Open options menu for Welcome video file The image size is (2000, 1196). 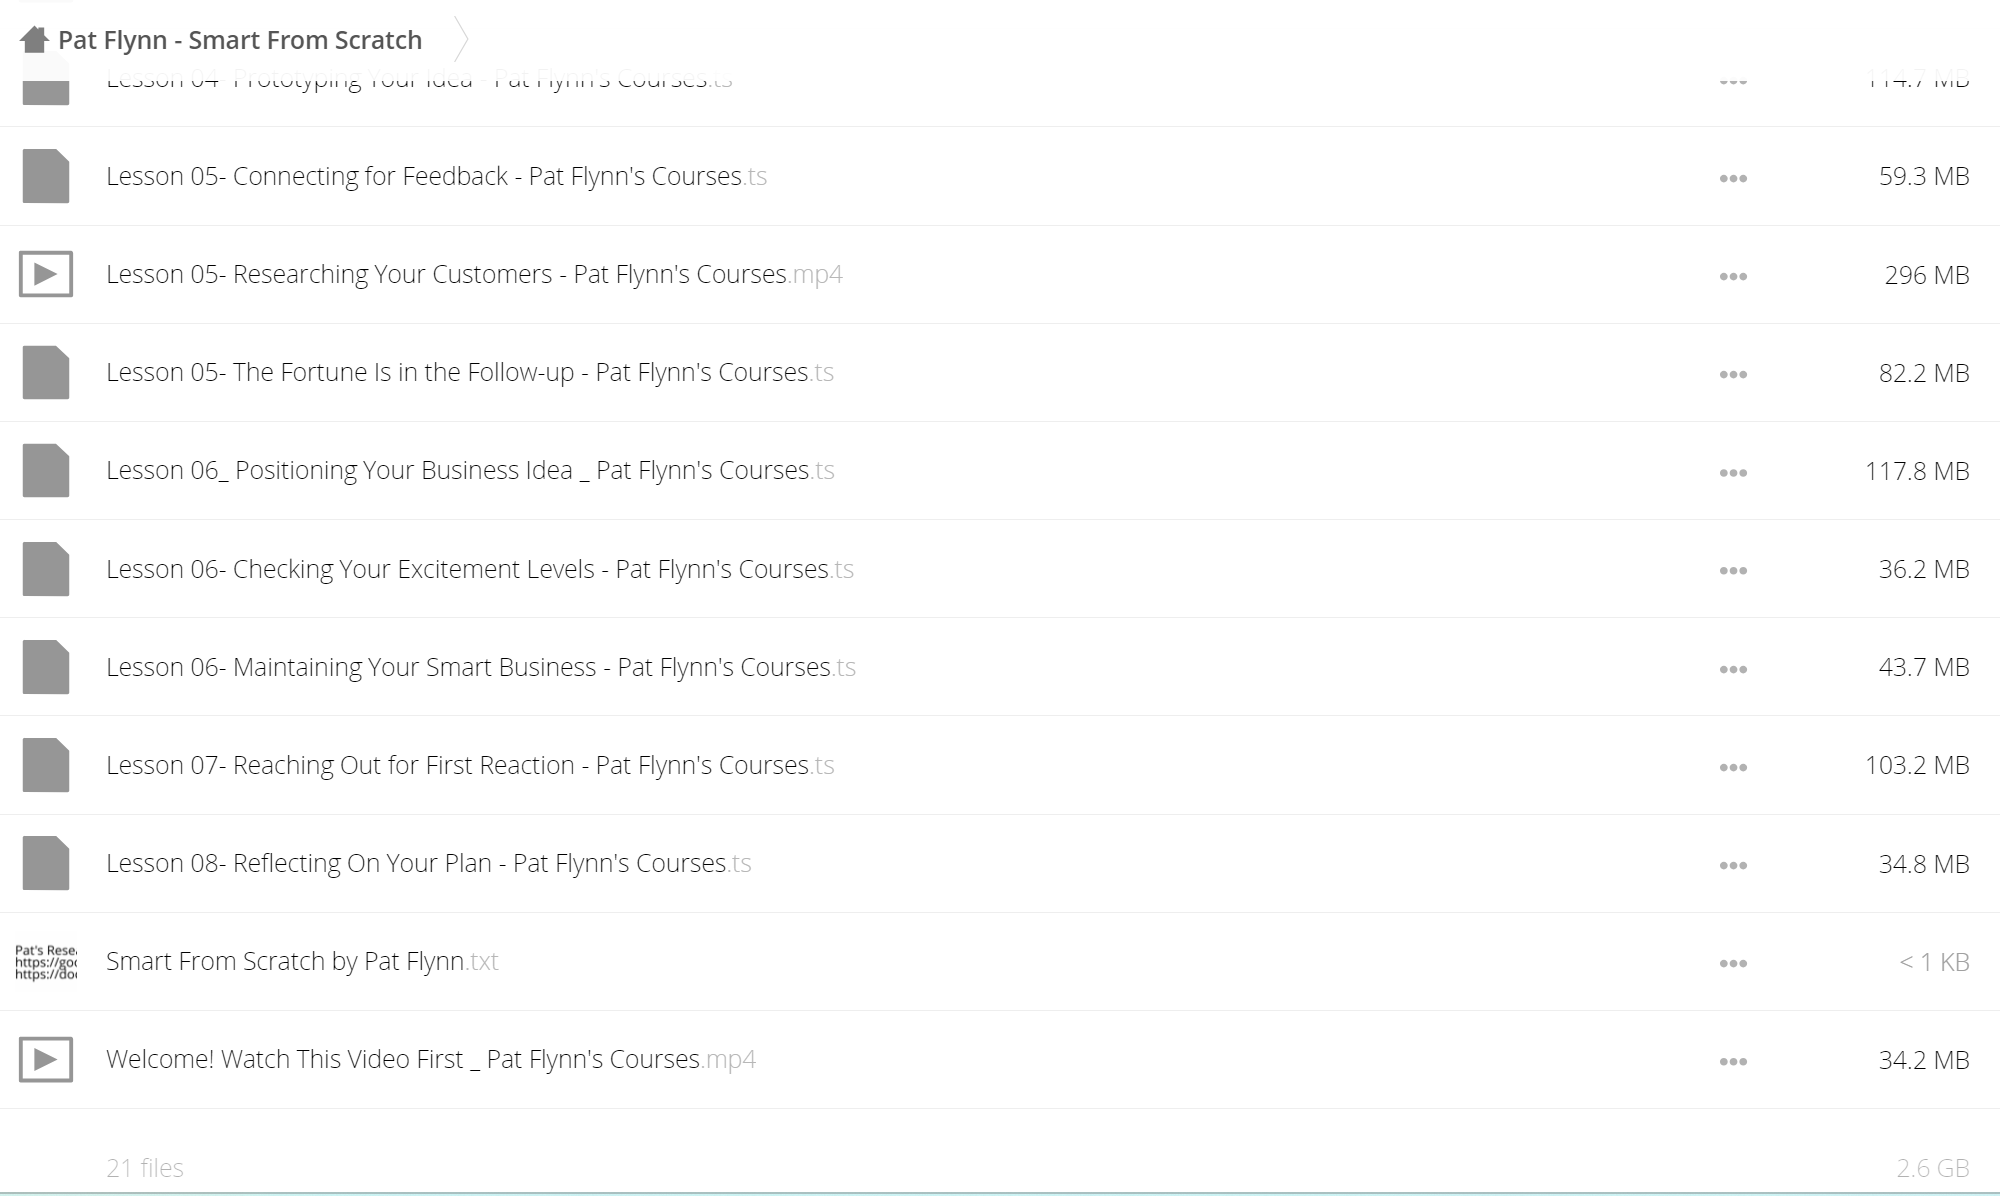(1733, 1061)
